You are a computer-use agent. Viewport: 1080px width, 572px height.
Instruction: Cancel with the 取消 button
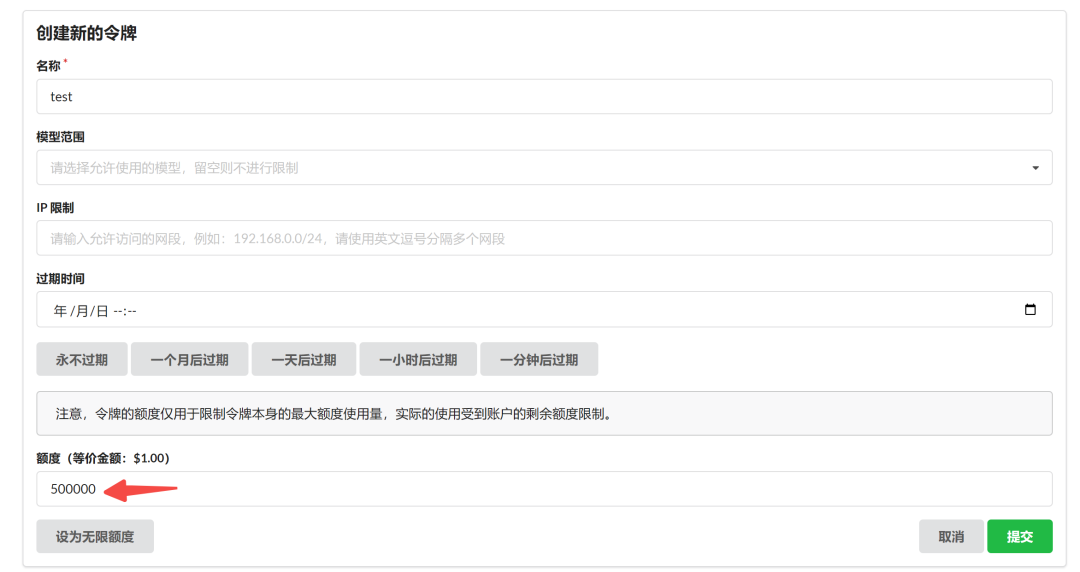tap(951, 536)
